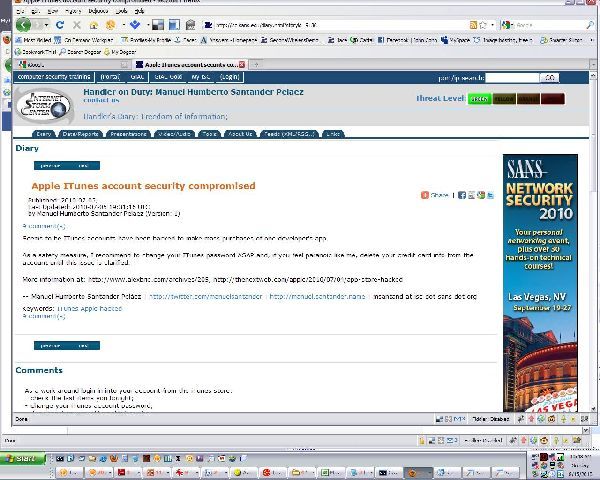Click the green threat level indicator
Viewport: 600px width, 480px height.
(x=479, y=98)
